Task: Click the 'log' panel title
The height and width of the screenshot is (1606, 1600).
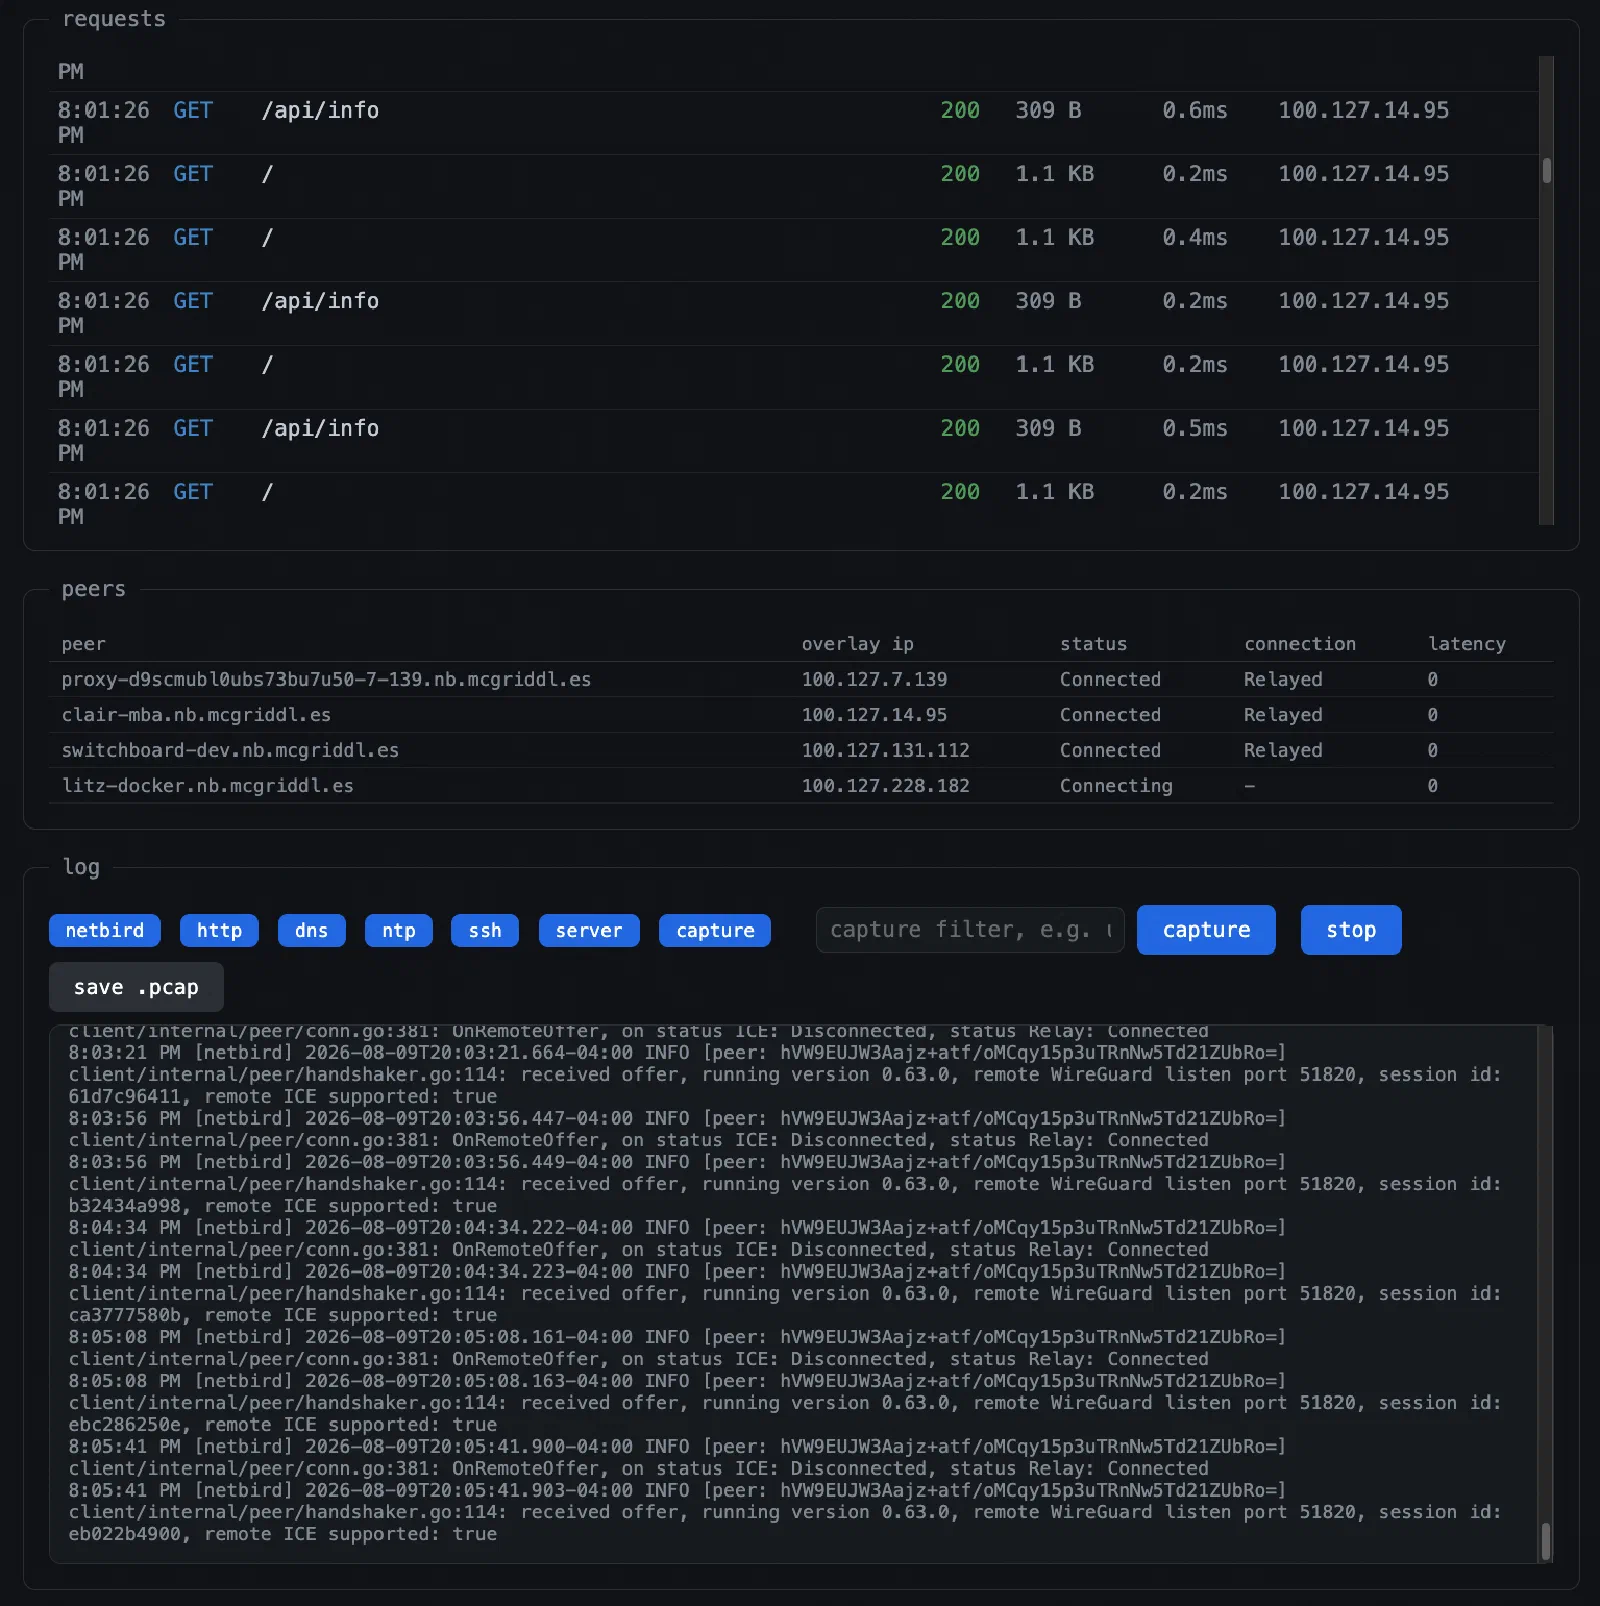Action: click(81, 867)
